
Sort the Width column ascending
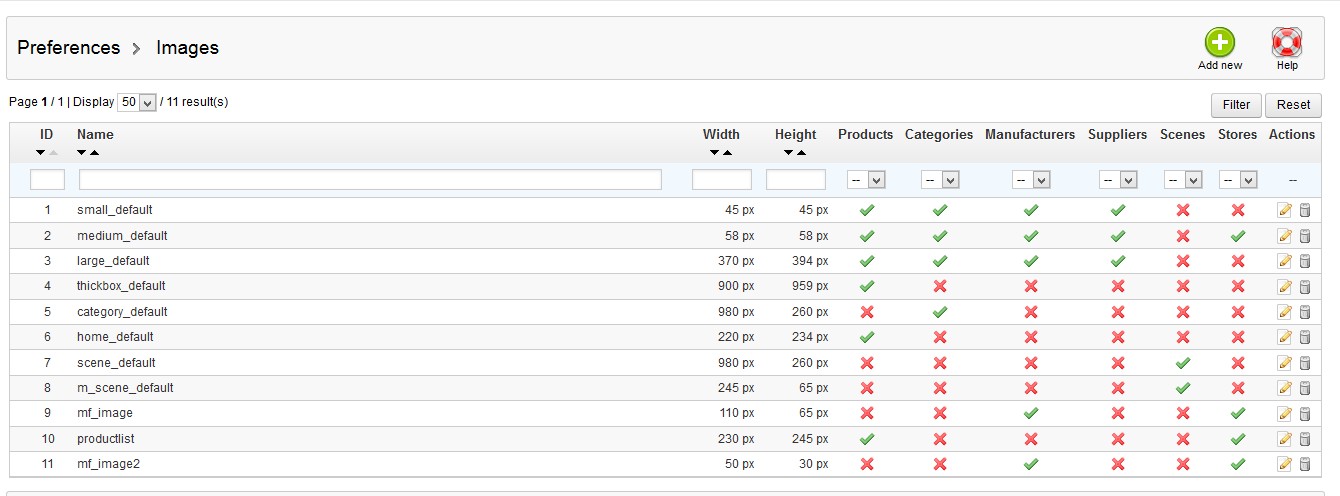pyautogui.click(x=728, y=153)
